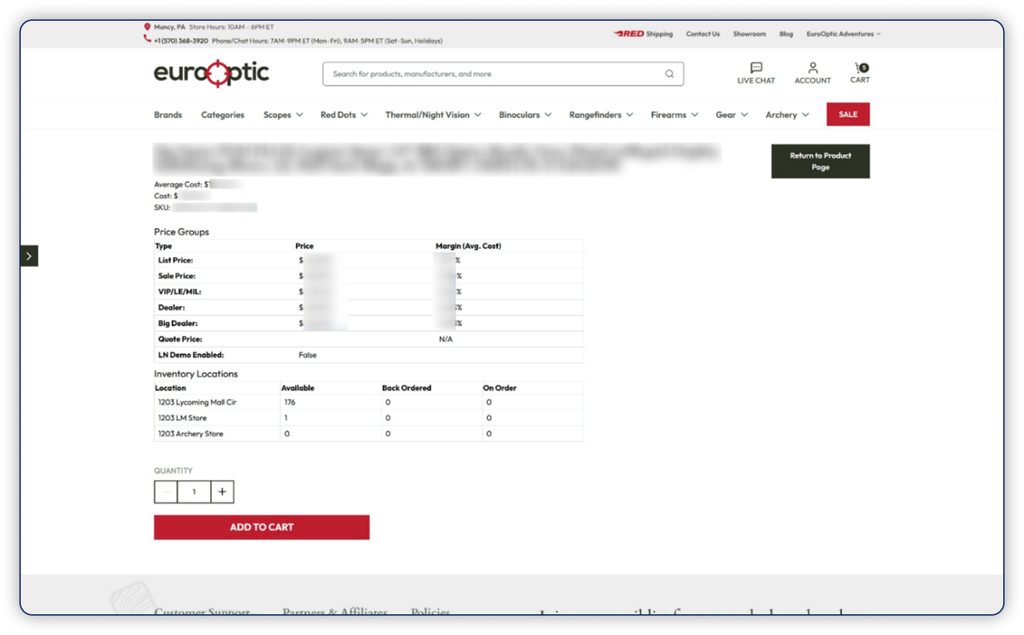This screenshot has width=1024, height=635.
Task: Open the EuroOptic Adventures dropdown
Action: coord(840,33)
